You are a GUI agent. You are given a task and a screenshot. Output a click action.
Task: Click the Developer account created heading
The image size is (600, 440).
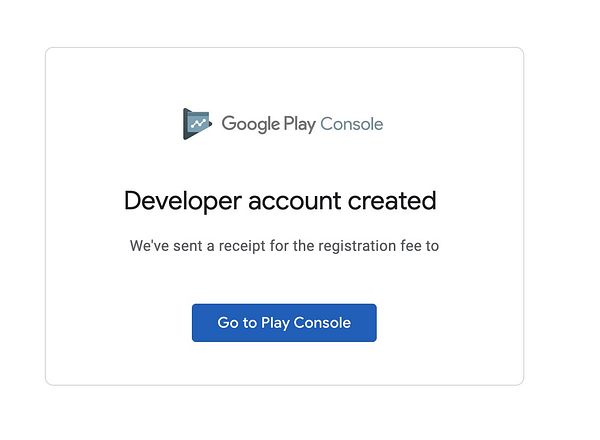point(280,201)
